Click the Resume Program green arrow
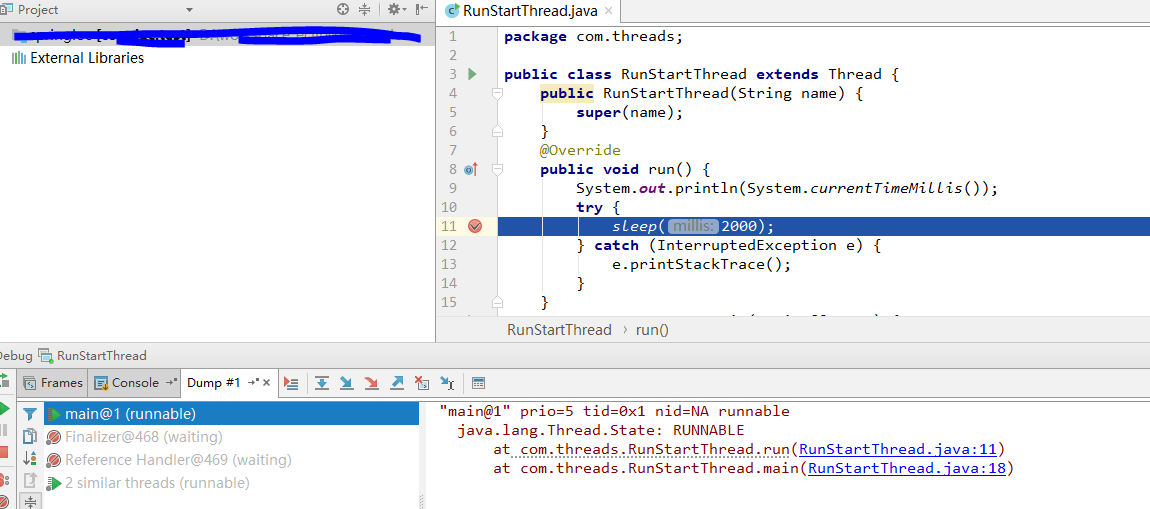1150x509 pixels. [x=4, y=409]
